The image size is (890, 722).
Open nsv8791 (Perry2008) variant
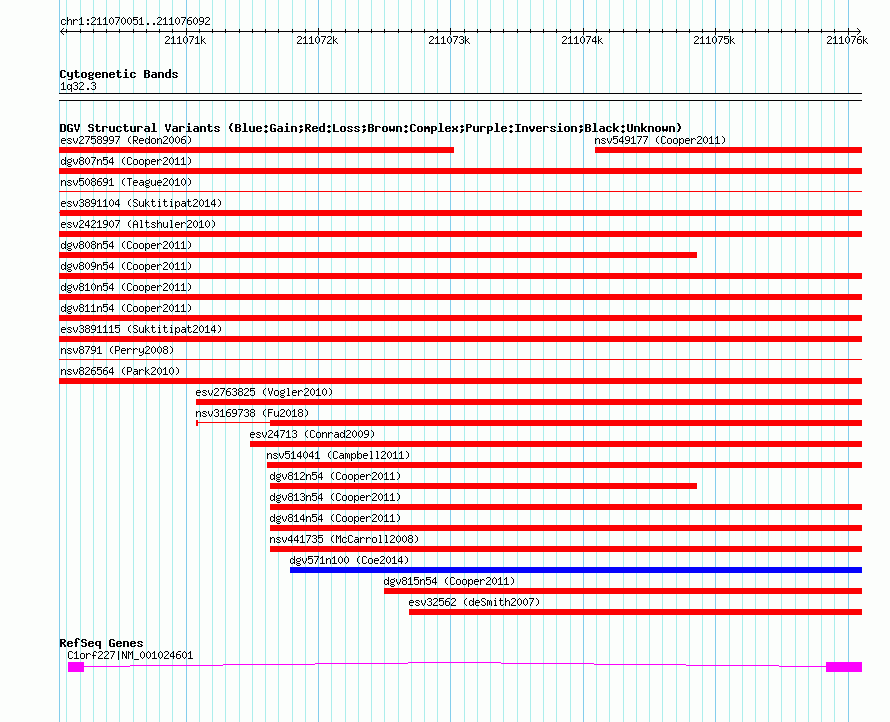coord(117,350)
